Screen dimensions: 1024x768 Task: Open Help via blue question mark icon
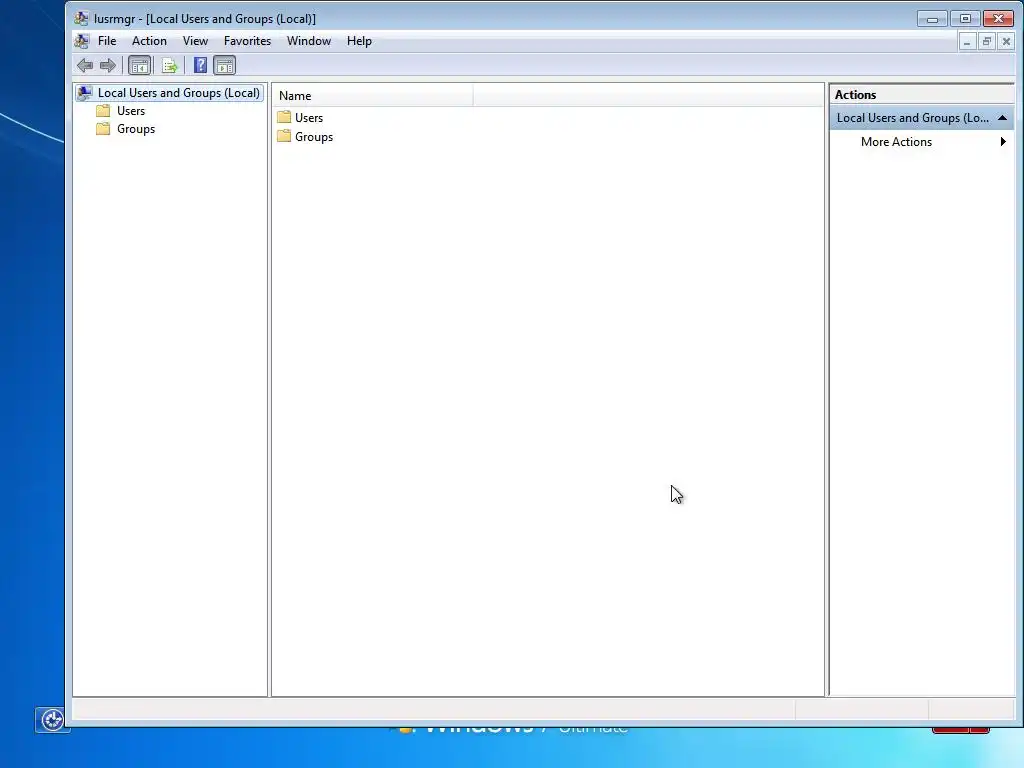click(x=200, y=65)
